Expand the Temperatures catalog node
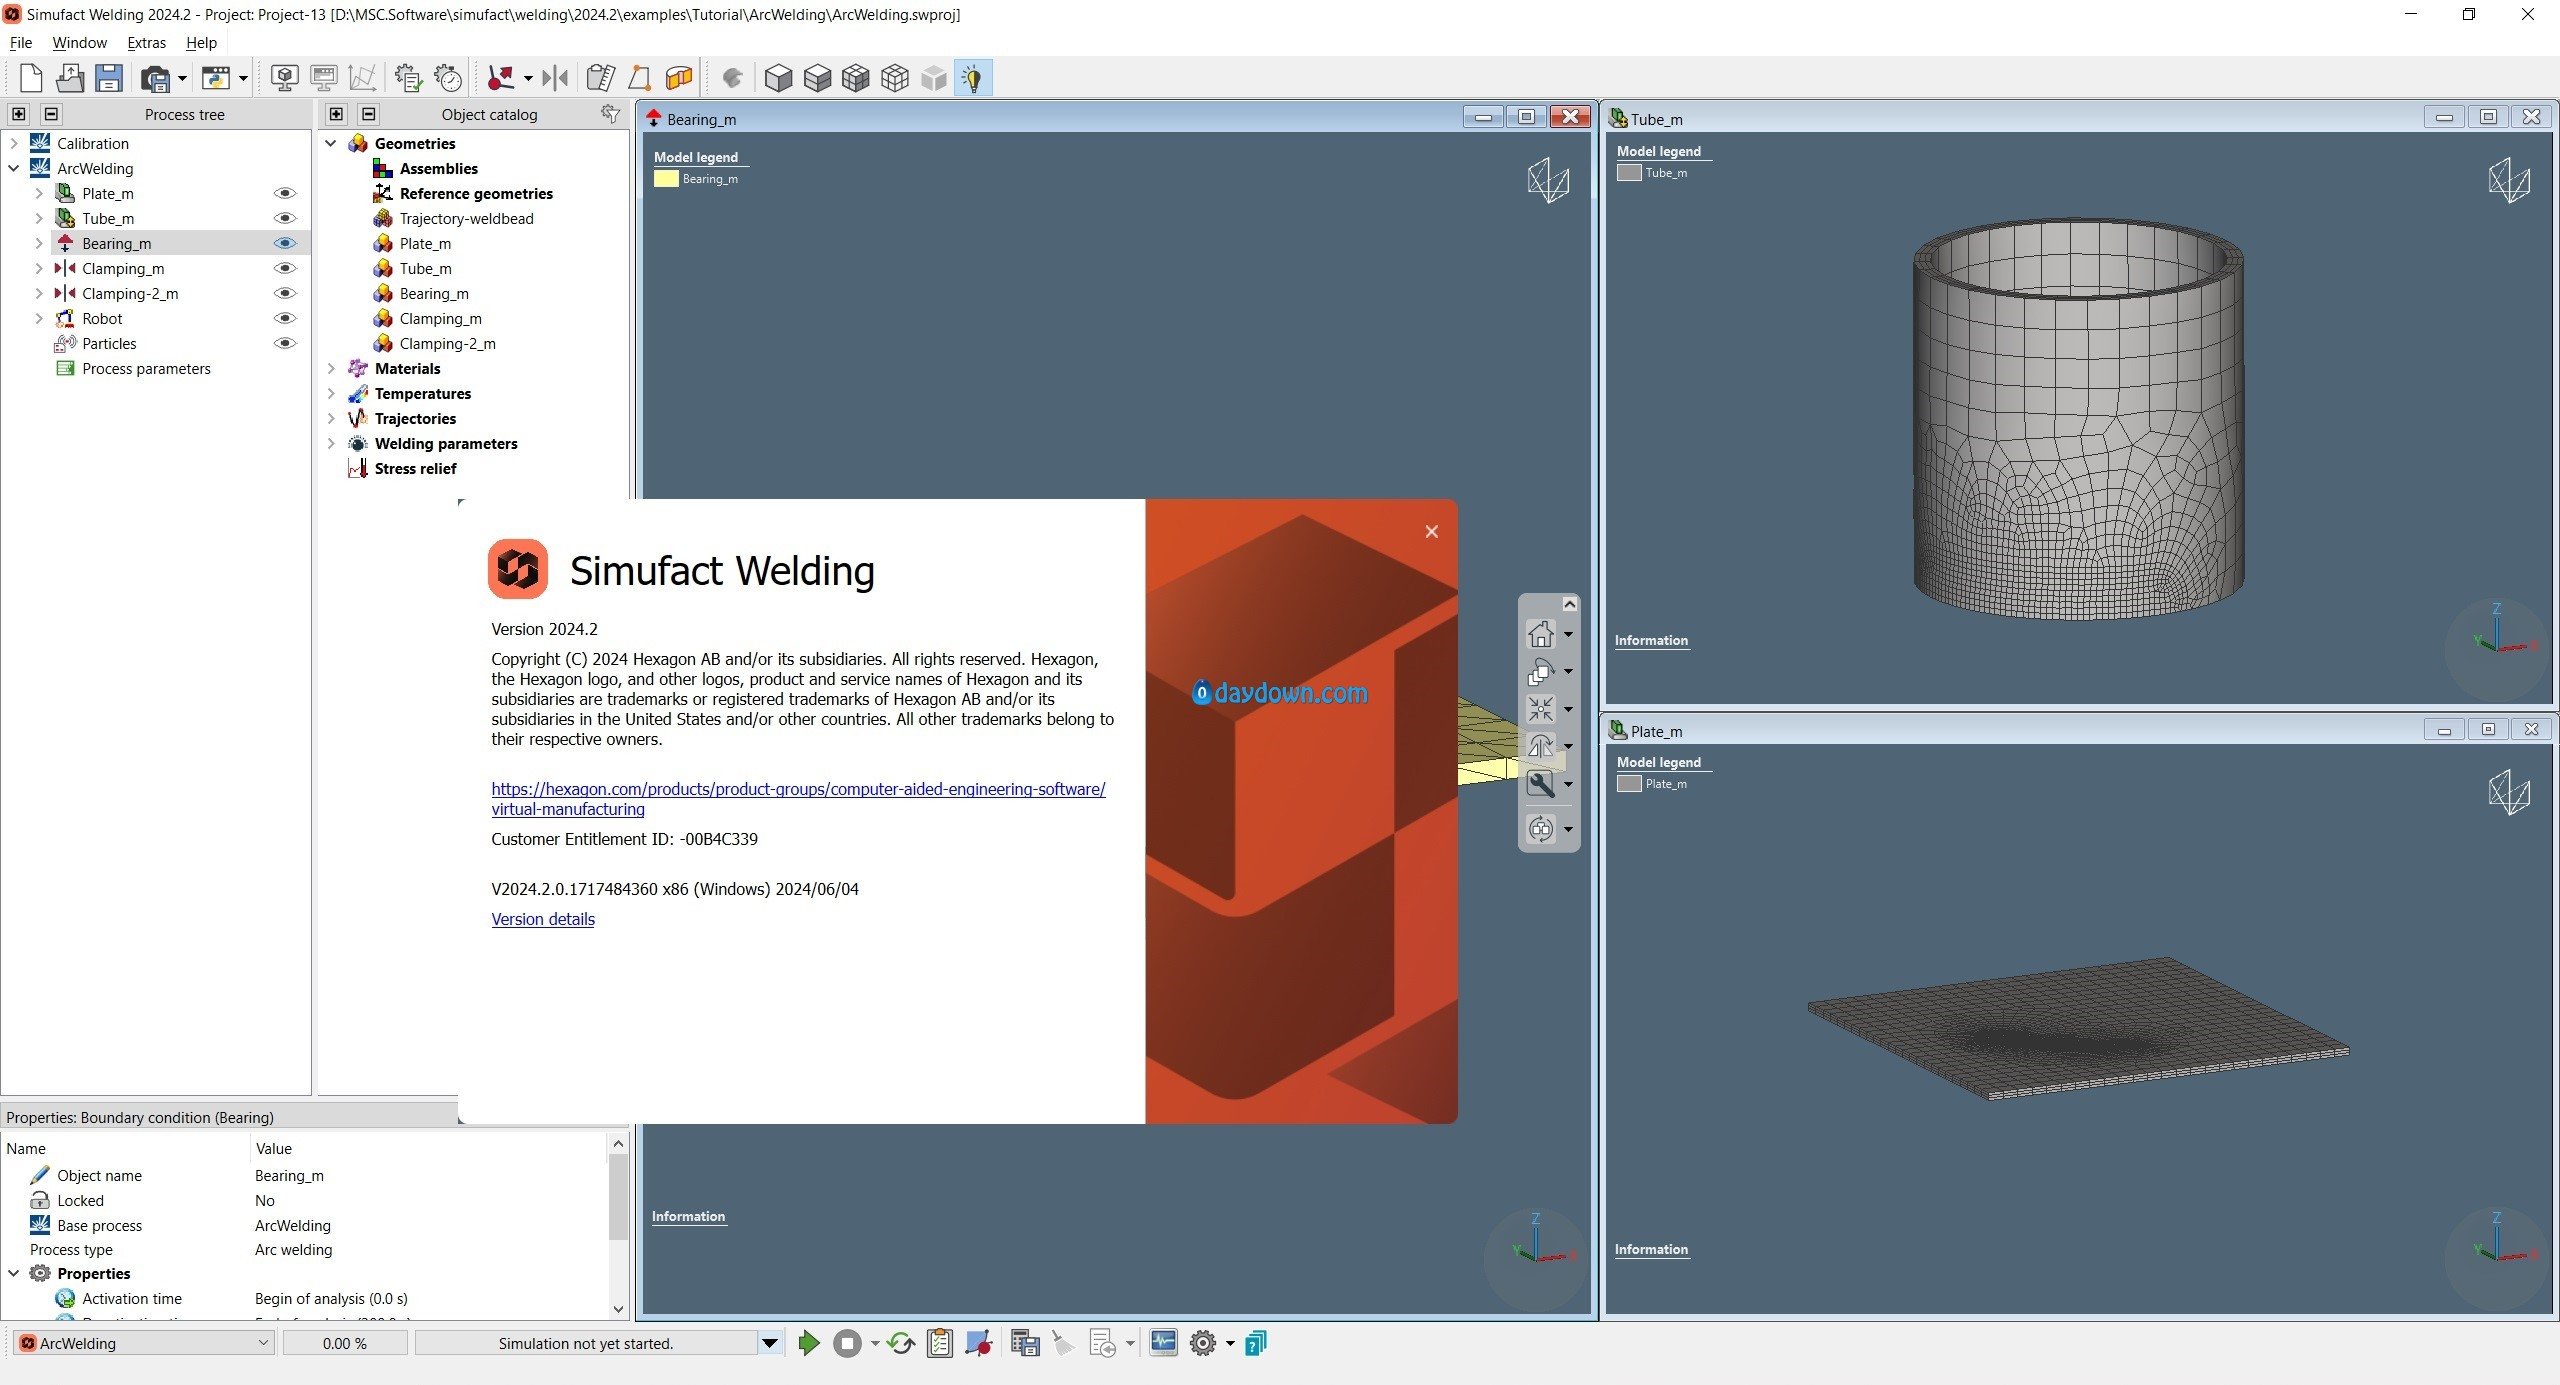 pyautogui.click(x=331, y=393)
